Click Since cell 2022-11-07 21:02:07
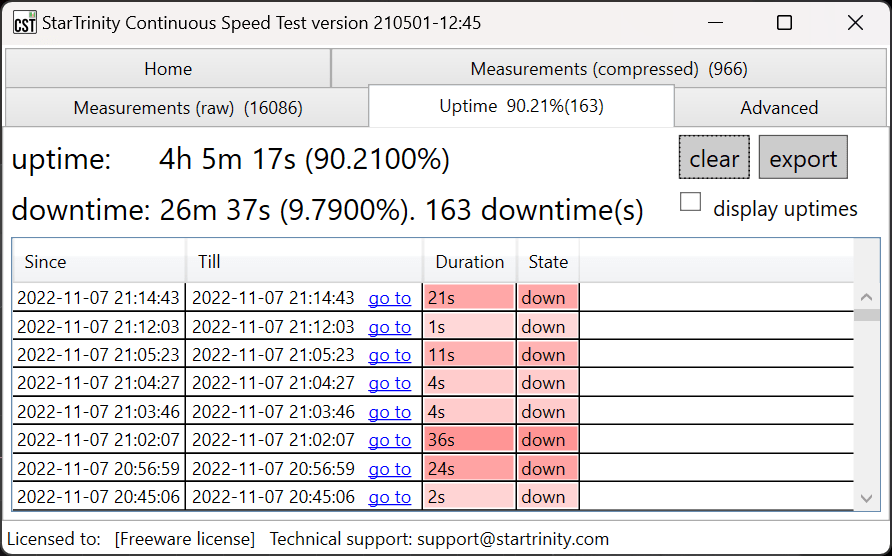892x556 pixels. coord(98,439)
